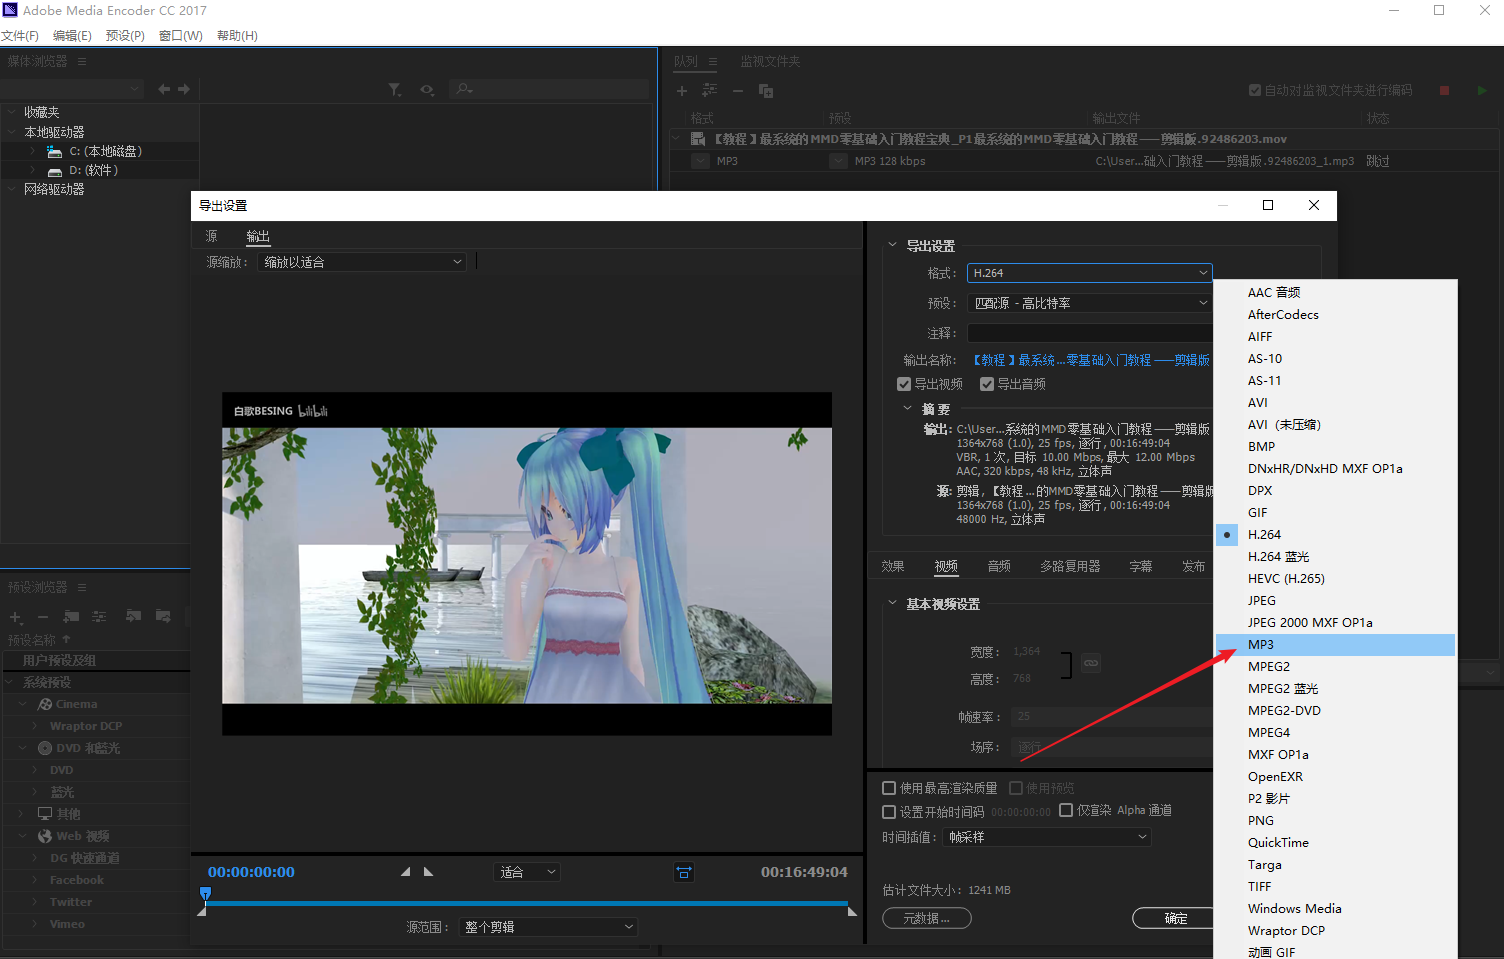Select QuickTime from the format list

(x=1335, y=843)
